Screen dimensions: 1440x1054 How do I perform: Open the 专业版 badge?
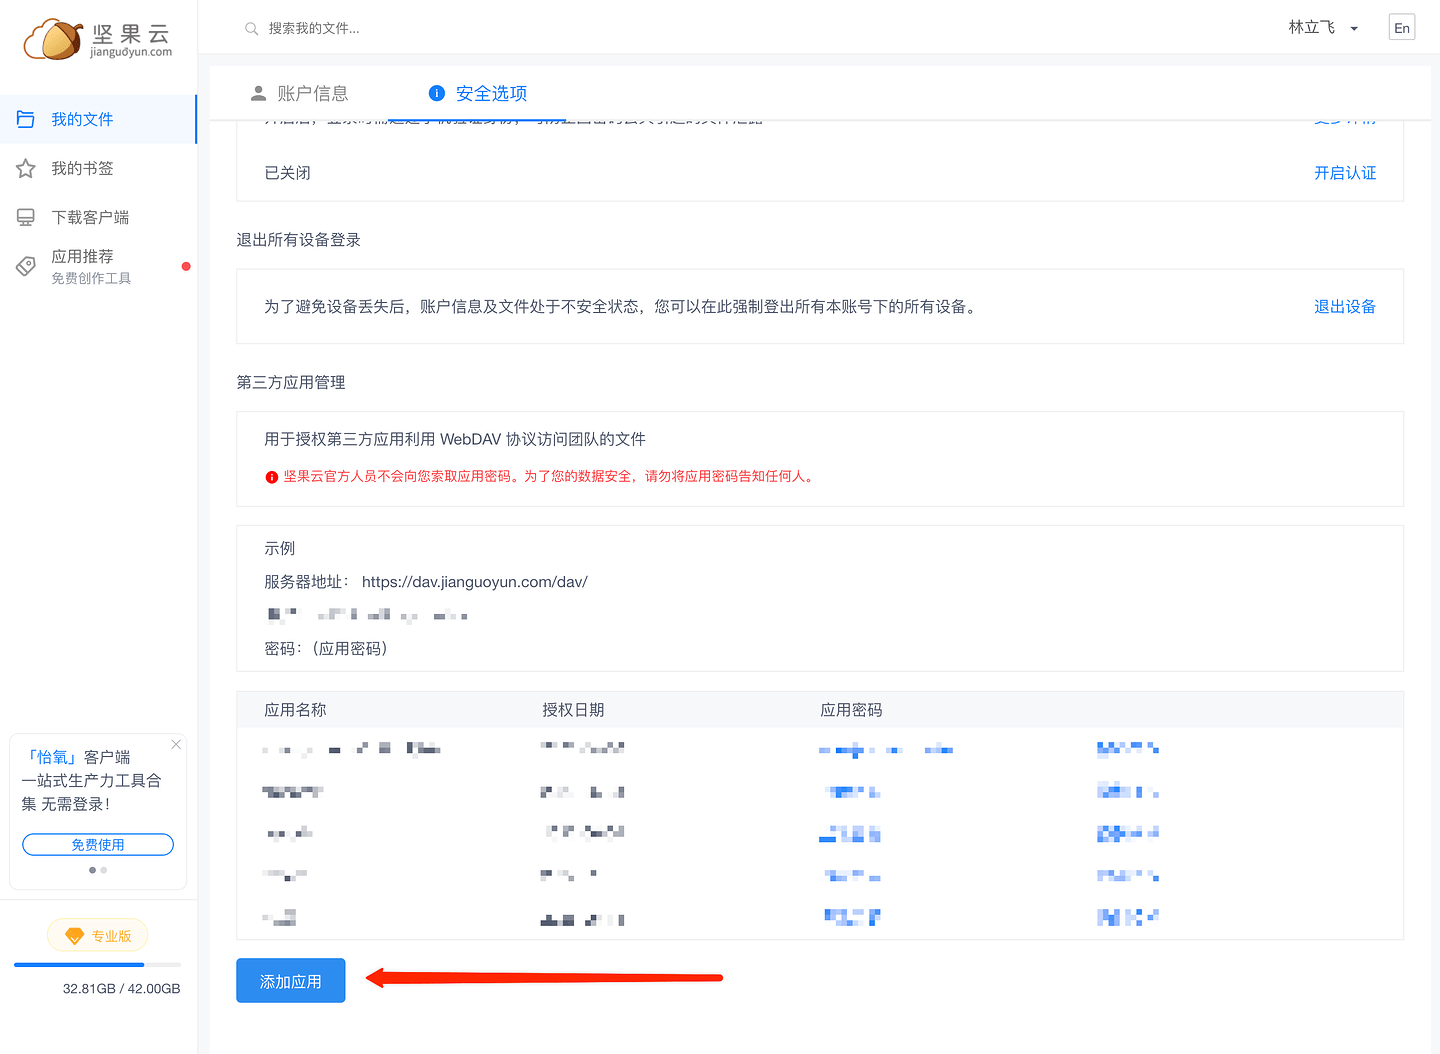(98, 936)
